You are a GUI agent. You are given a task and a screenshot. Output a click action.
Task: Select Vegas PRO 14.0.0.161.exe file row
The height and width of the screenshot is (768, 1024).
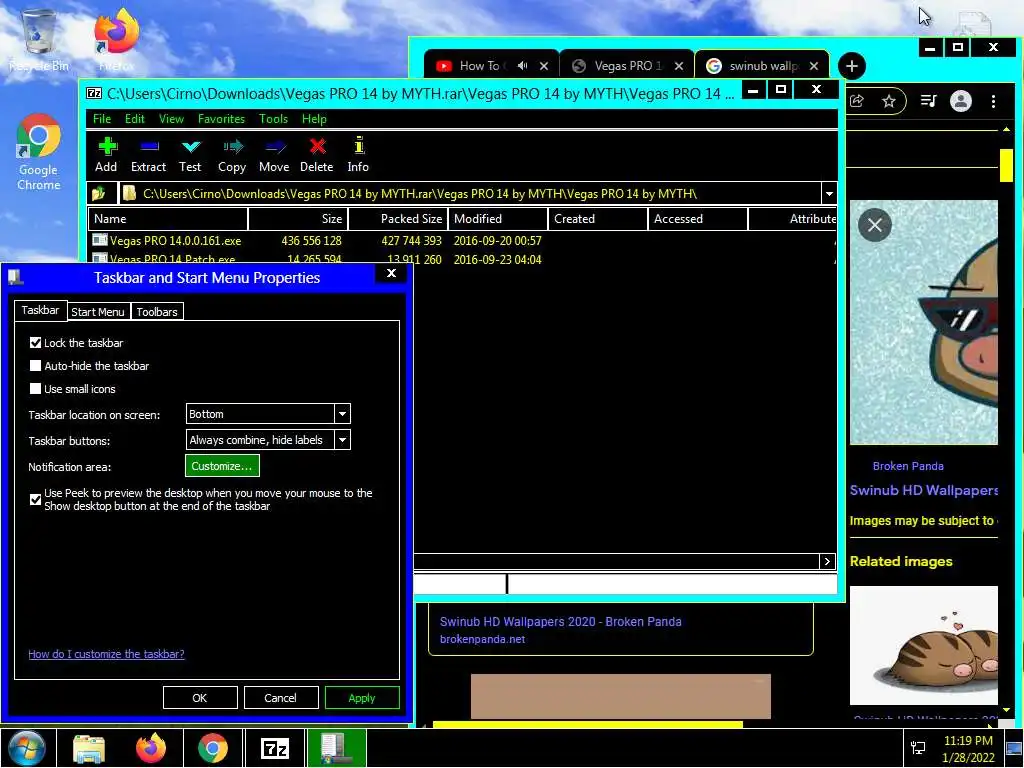click(461, 240)
